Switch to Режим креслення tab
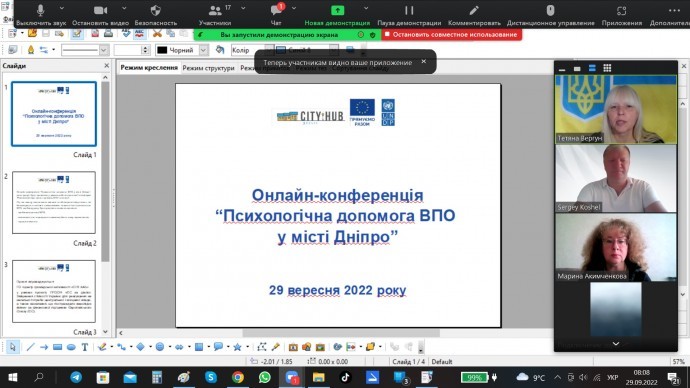Image resolution: width=690 pixels, height=388 pixels. click(149, 68)
